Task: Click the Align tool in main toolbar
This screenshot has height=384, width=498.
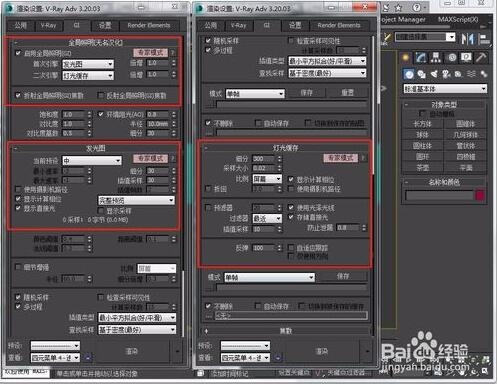Action: (485, 39)
